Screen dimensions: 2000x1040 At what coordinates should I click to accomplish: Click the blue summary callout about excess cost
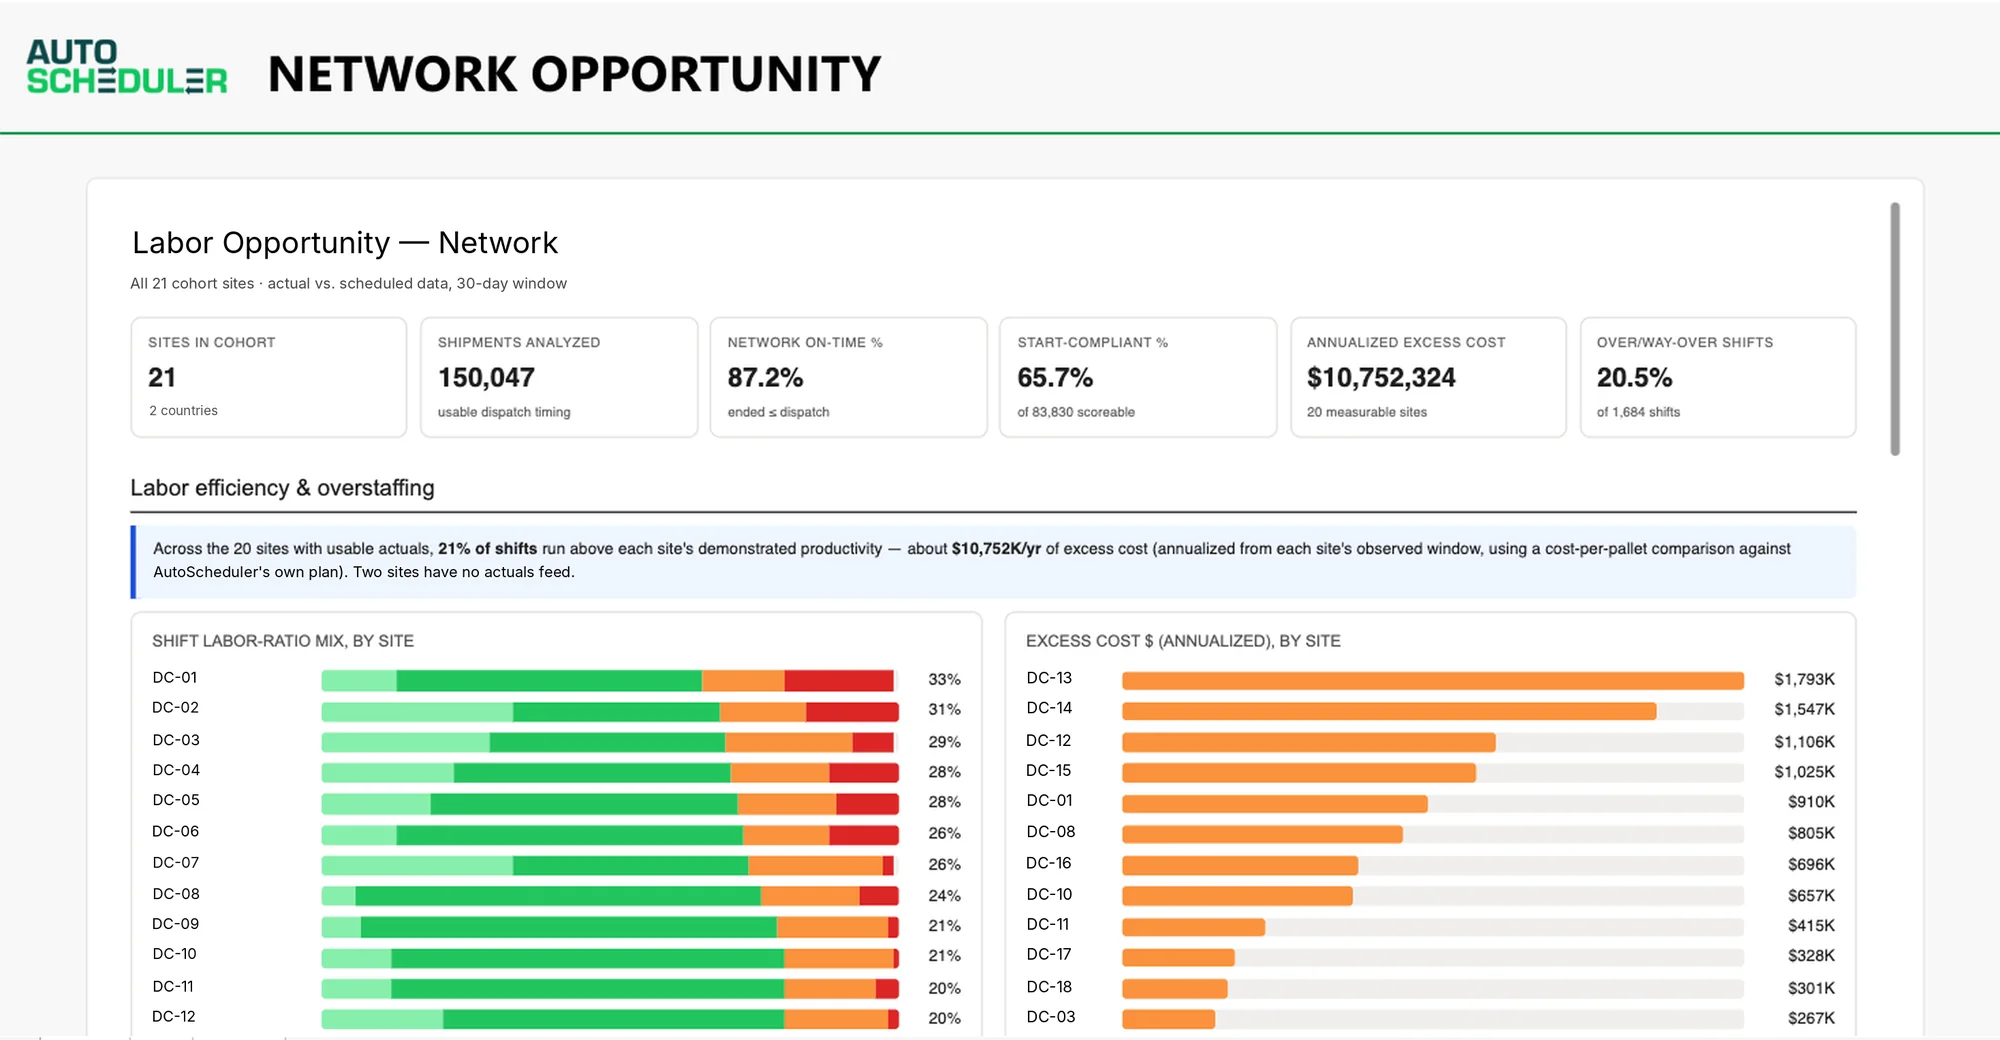993,561
